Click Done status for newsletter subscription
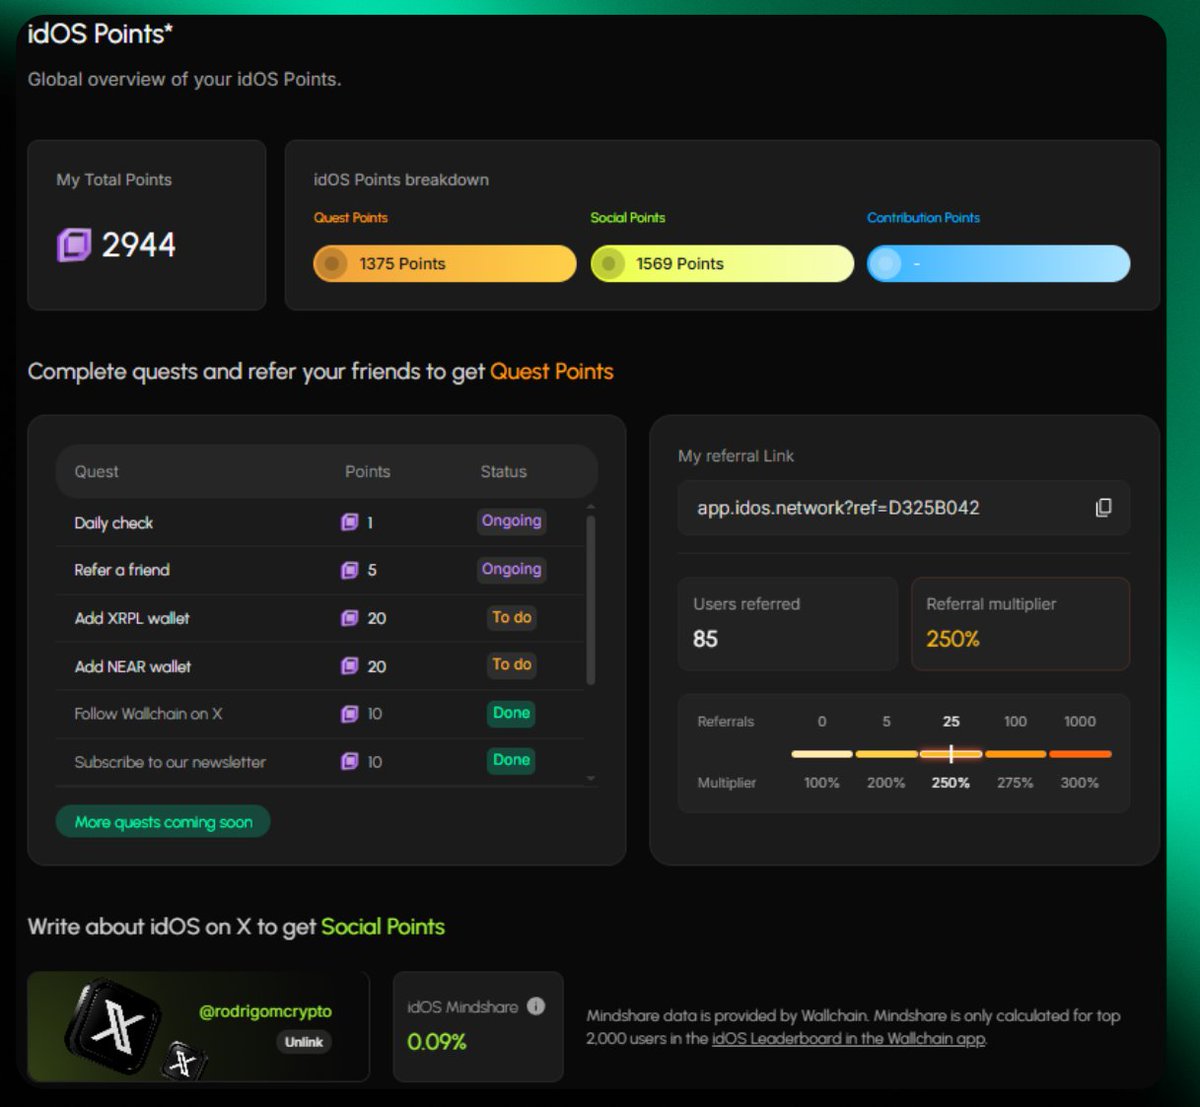1200x1107 pixels. [x=511, y=760]
